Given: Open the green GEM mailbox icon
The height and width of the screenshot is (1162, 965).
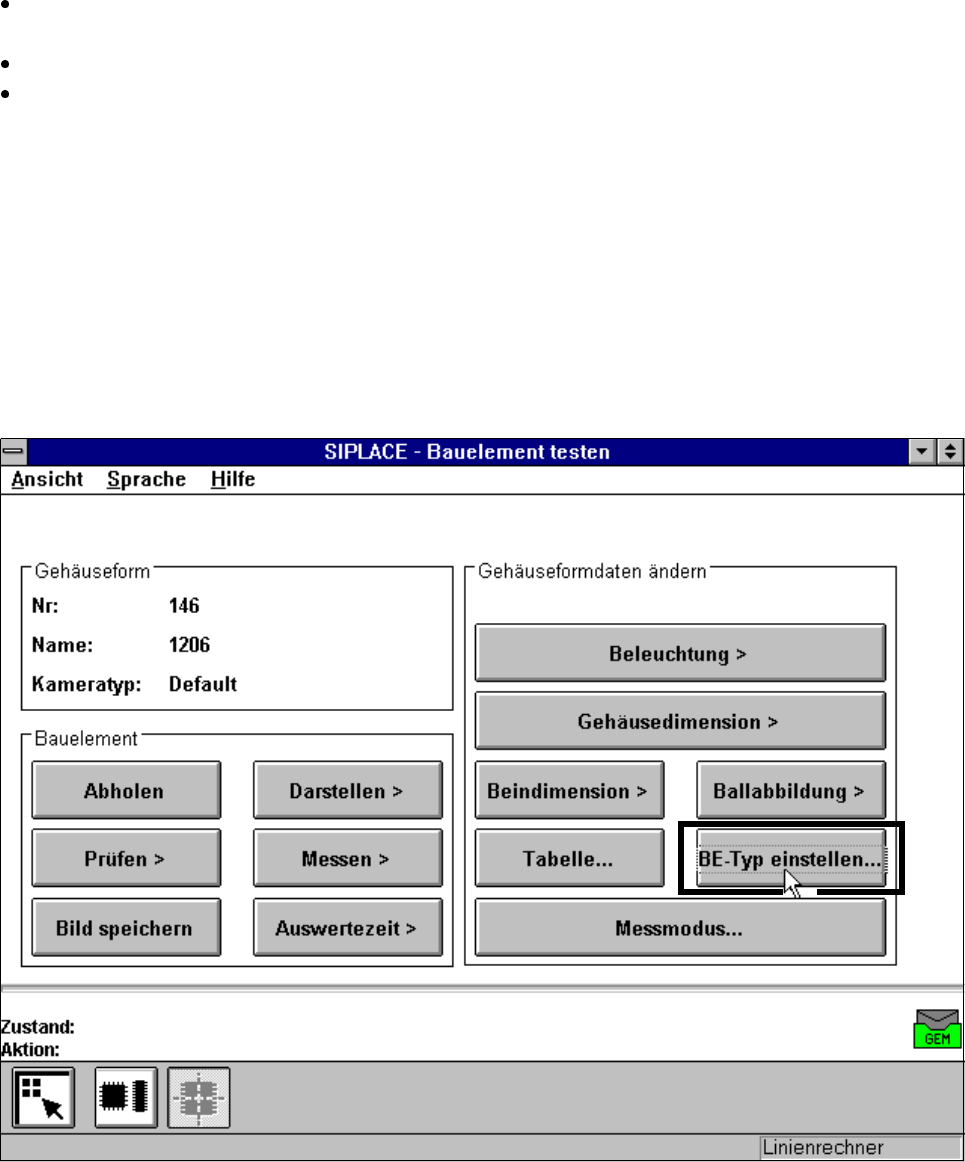Looking at the screenshot, I should [x=938, y=1029].
